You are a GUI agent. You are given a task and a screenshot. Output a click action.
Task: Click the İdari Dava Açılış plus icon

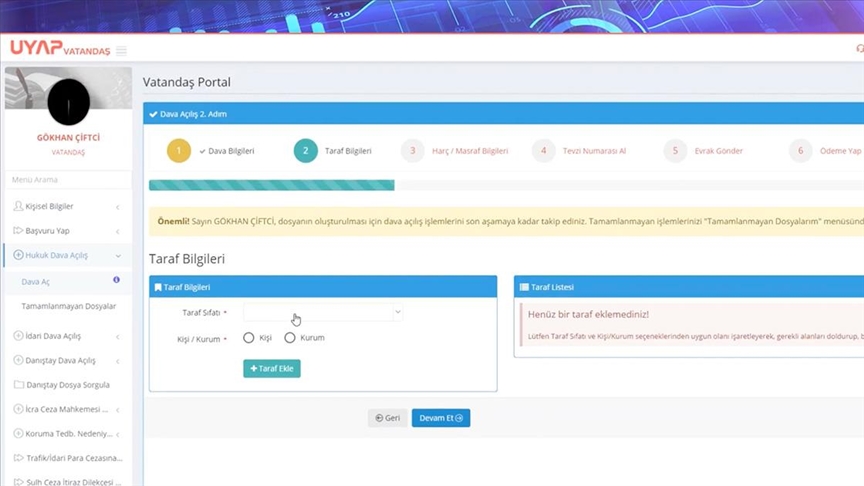[18, 336]
